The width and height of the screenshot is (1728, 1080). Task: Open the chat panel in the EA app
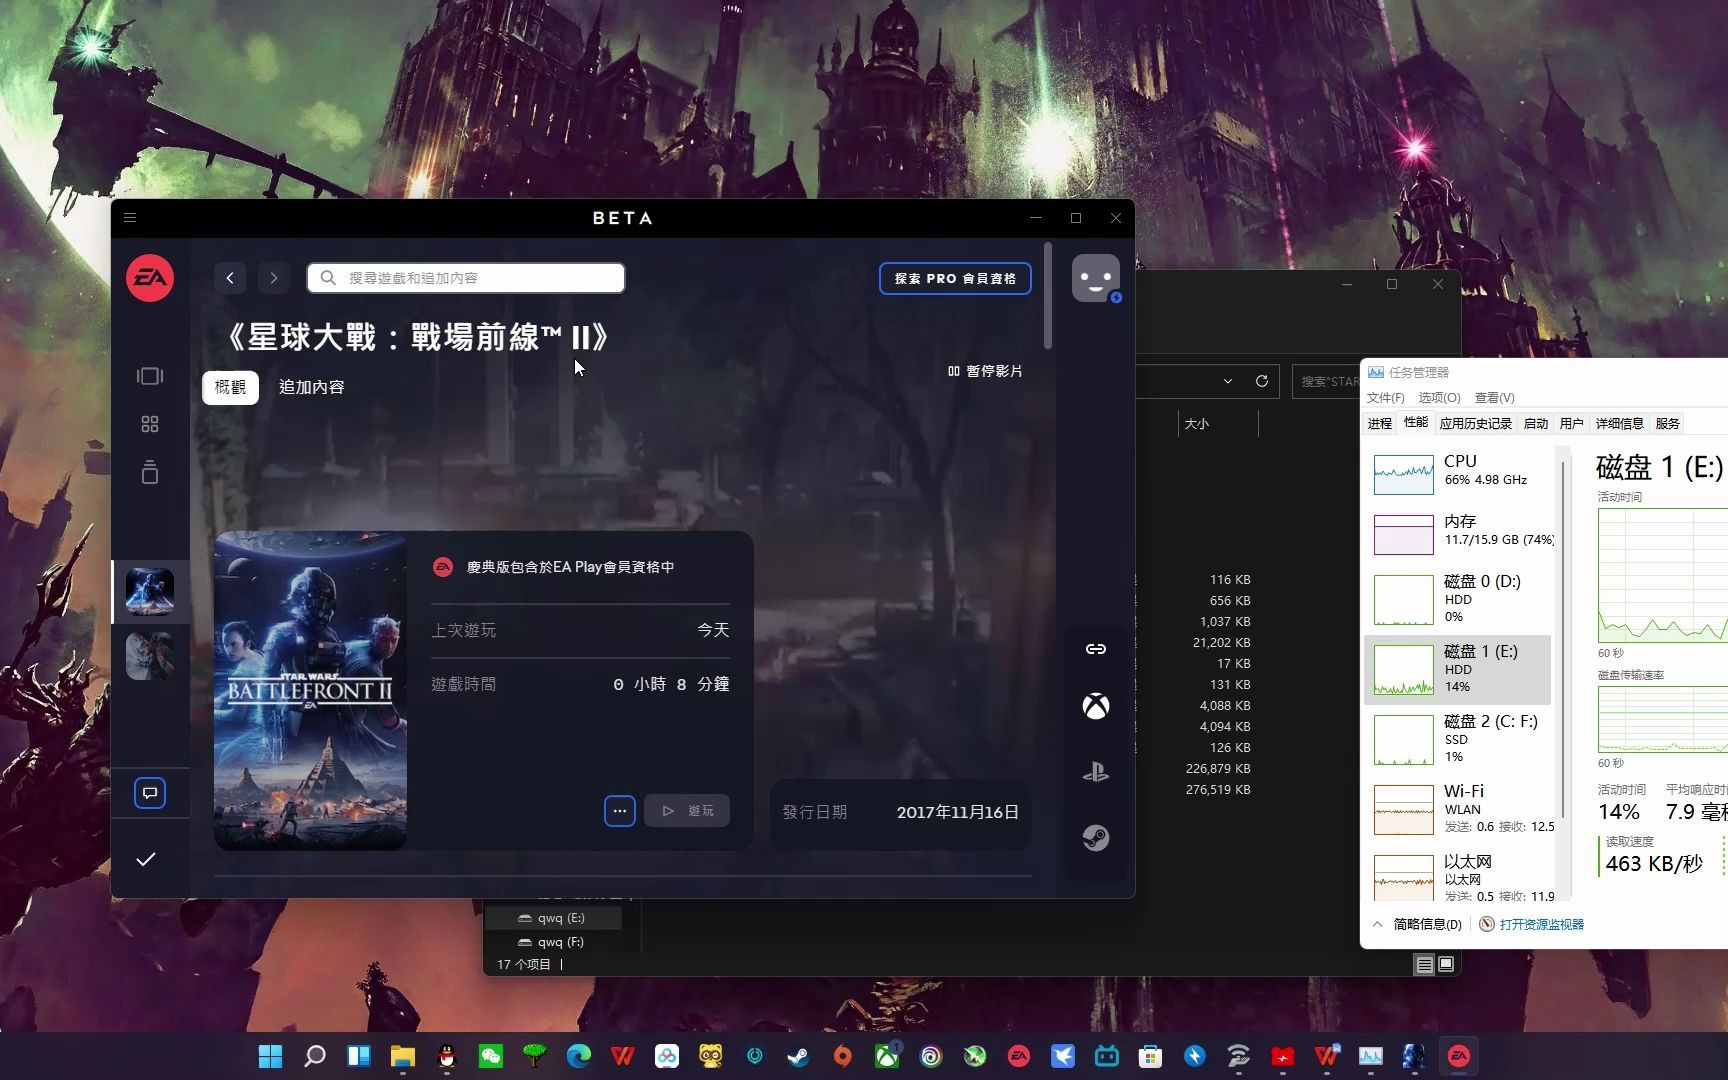coord(149,792)
